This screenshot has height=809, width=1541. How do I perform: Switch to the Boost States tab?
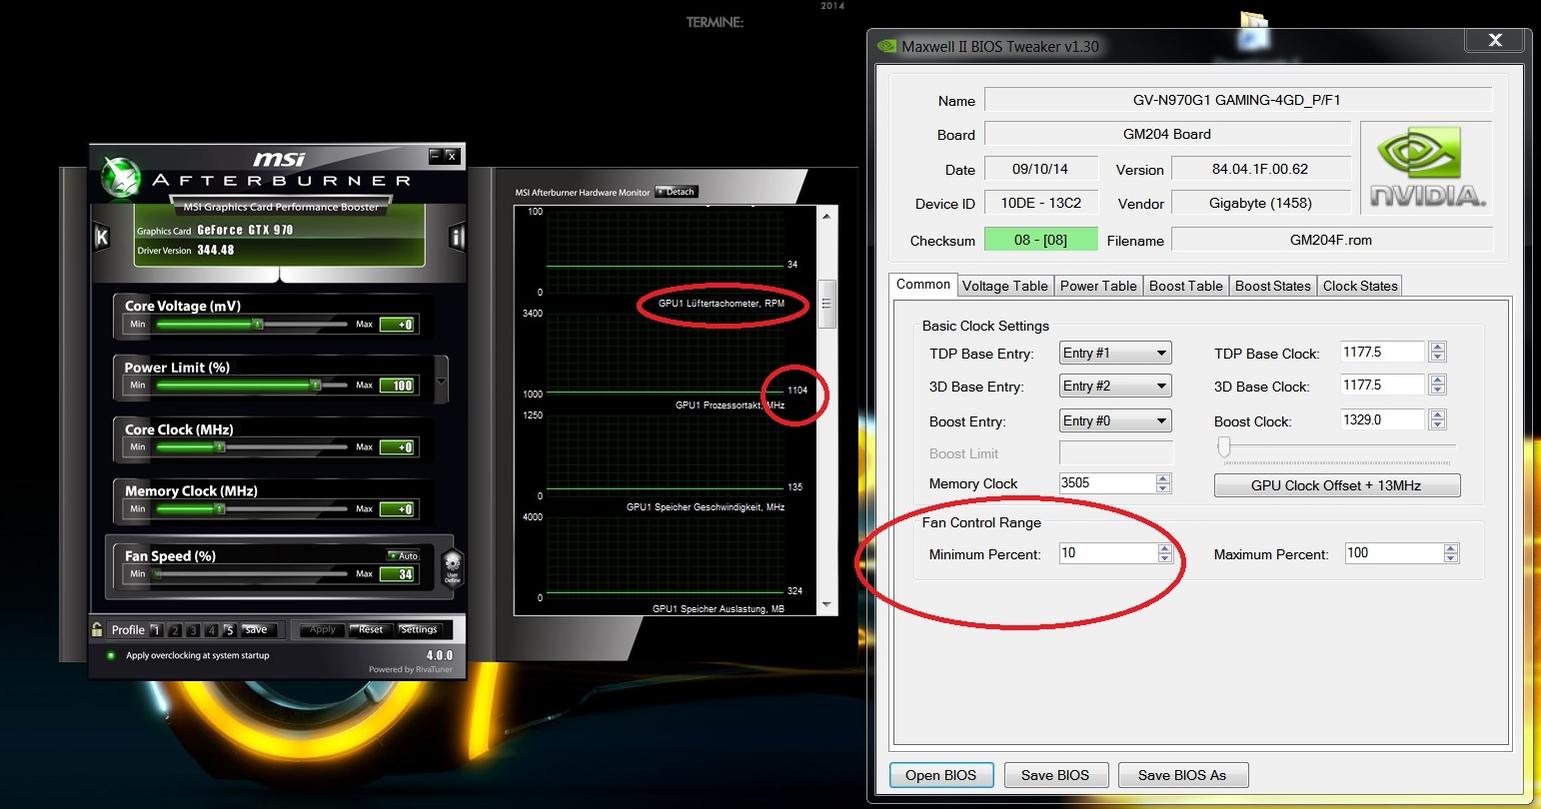pyautogui.click(x=1273, y=286)
